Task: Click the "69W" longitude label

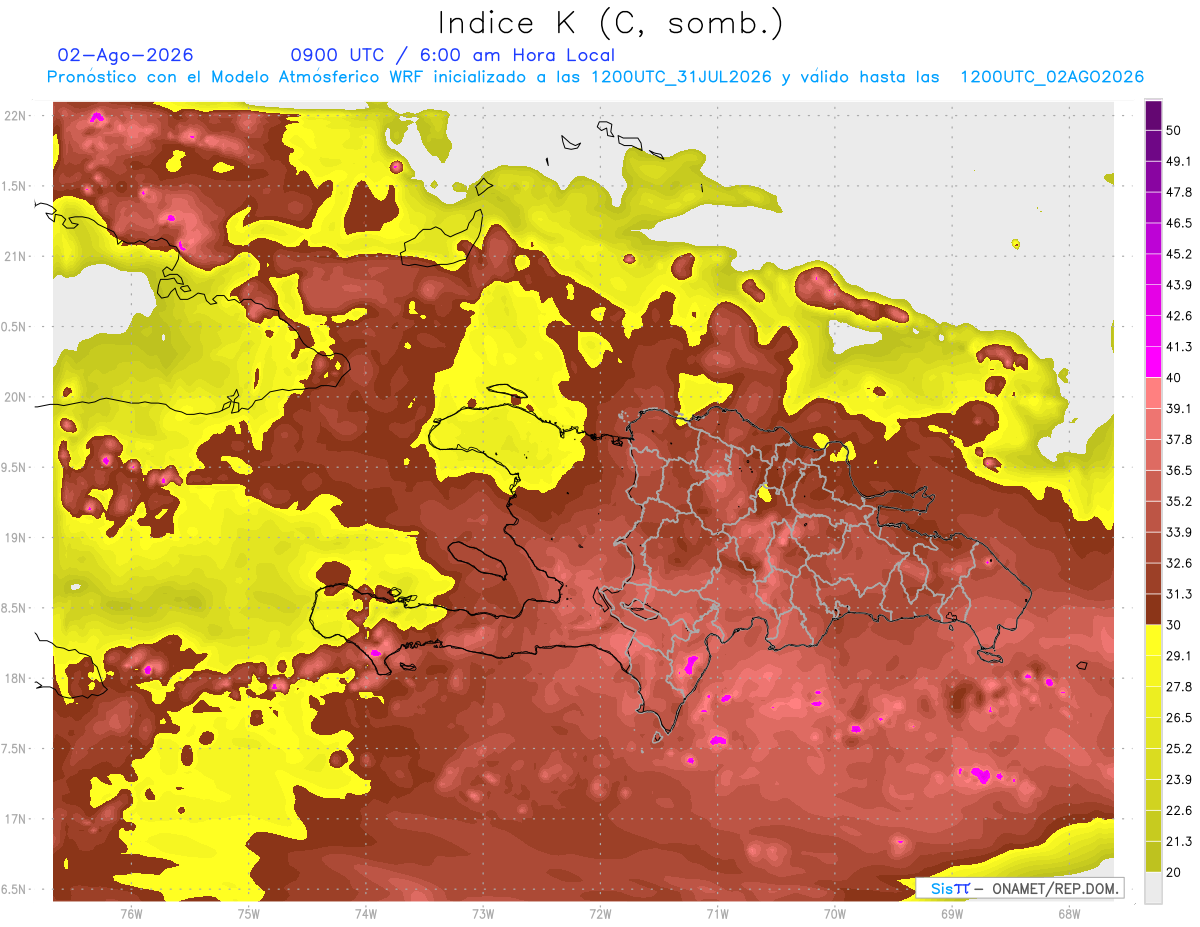Action: [952, 913]
